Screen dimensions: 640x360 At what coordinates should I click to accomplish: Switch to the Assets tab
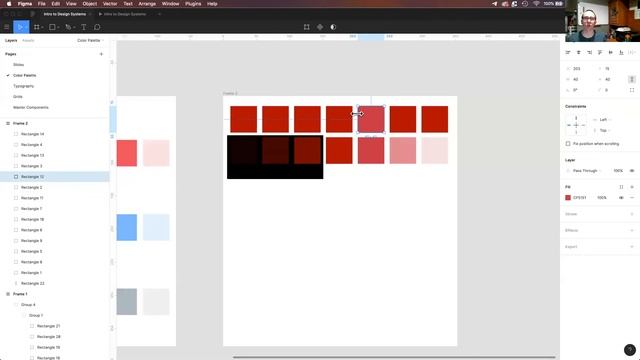point(28,40)
